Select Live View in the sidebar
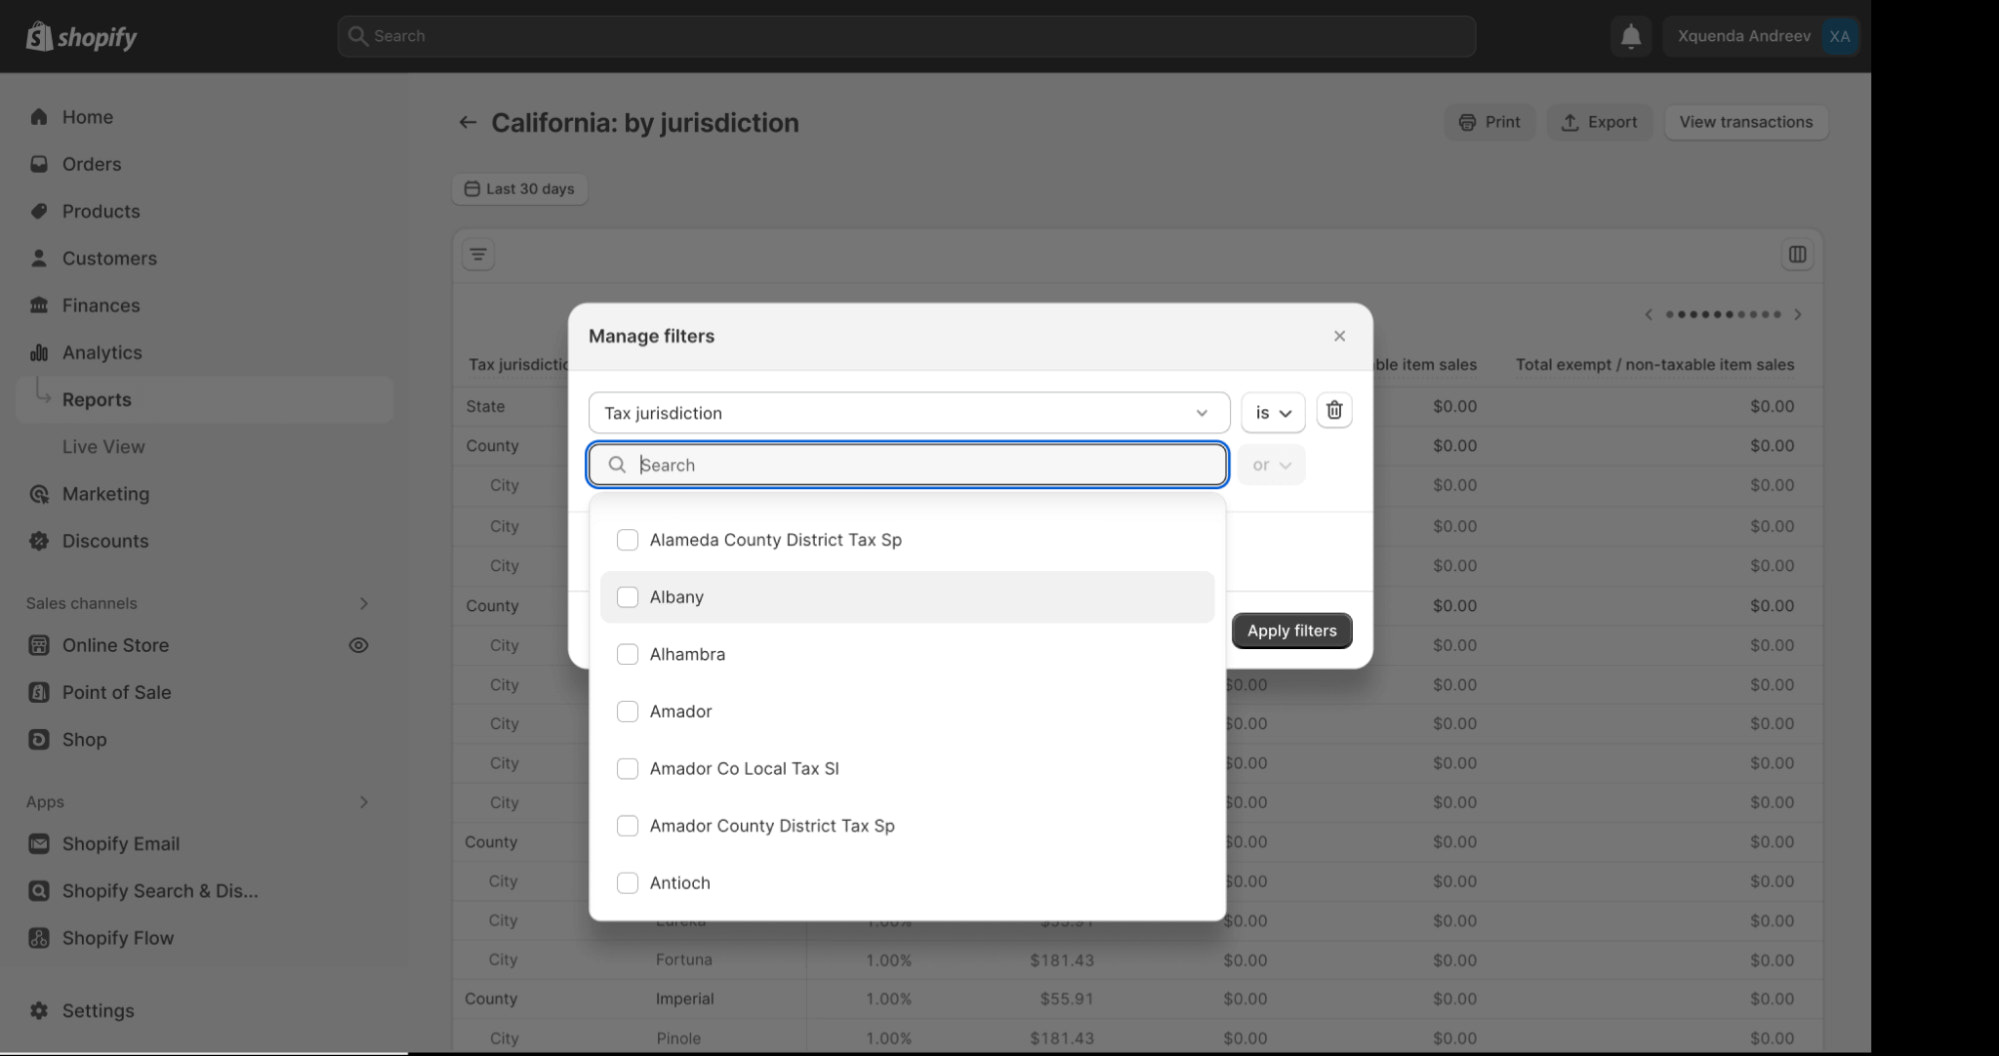1999x1056 pixels. (103, 446)
